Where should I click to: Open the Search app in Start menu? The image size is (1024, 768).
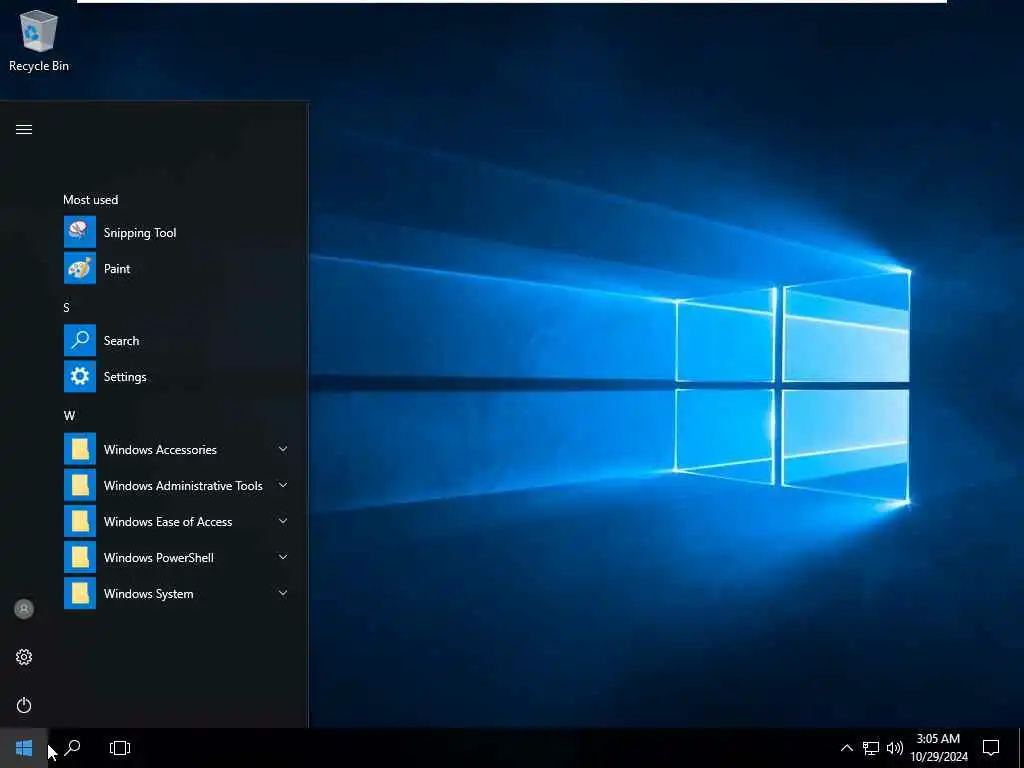click(x=177, y=340)
